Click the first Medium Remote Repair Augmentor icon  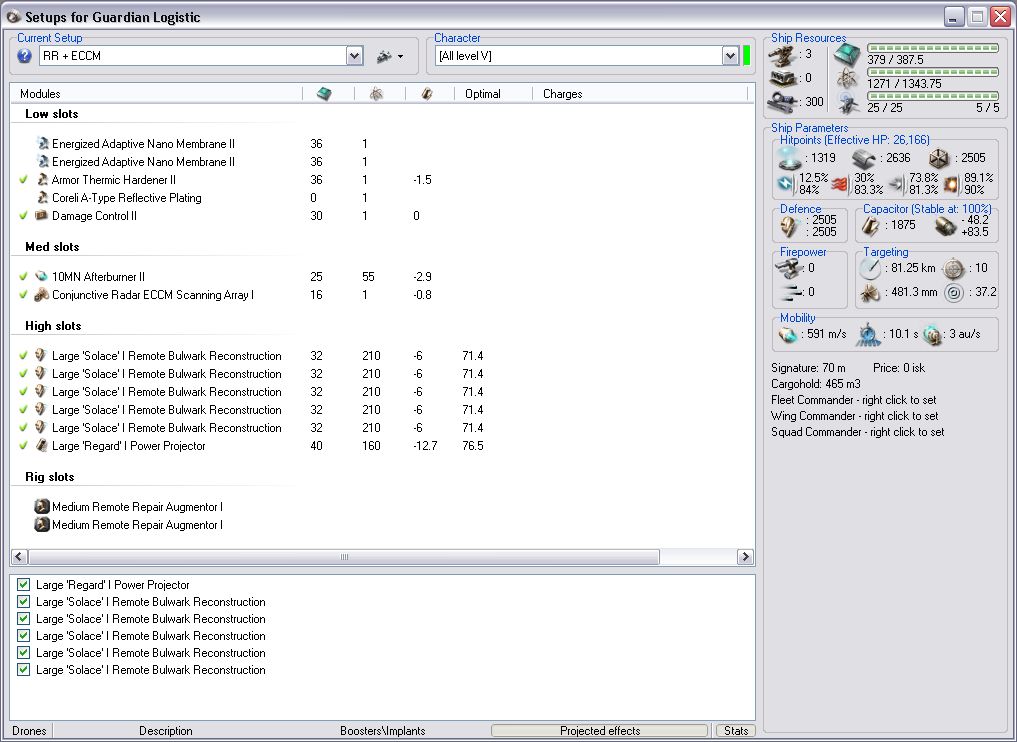pyautogui.click(x=42, y=507)
